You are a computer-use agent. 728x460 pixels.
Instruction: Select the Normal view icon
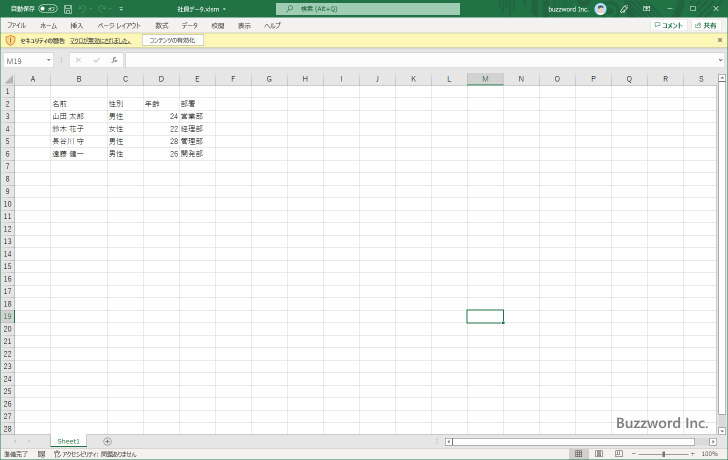(x=580, y=454)
